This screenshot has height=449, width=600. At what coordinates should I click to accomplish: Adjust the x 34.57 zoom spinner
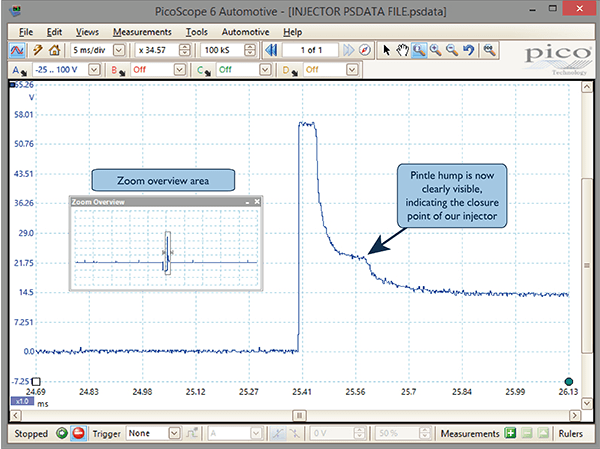184,50
